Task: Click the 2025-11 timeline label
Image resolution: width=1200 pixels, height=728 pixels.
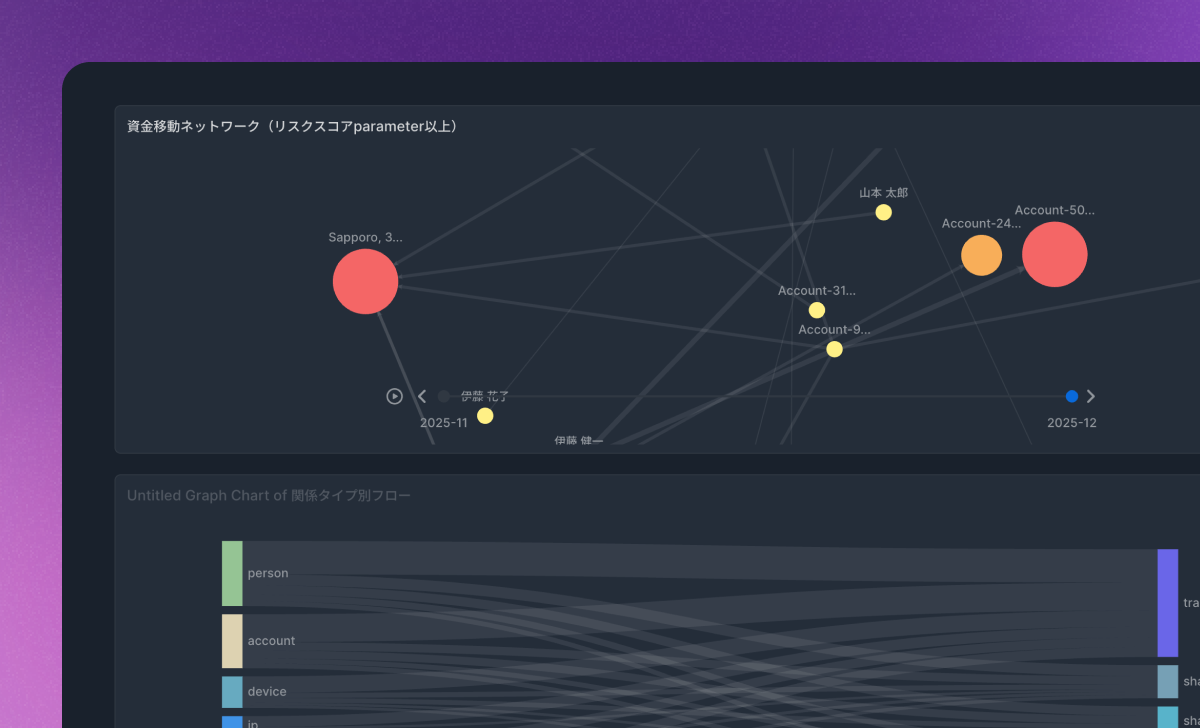Action: pos(443,422)
